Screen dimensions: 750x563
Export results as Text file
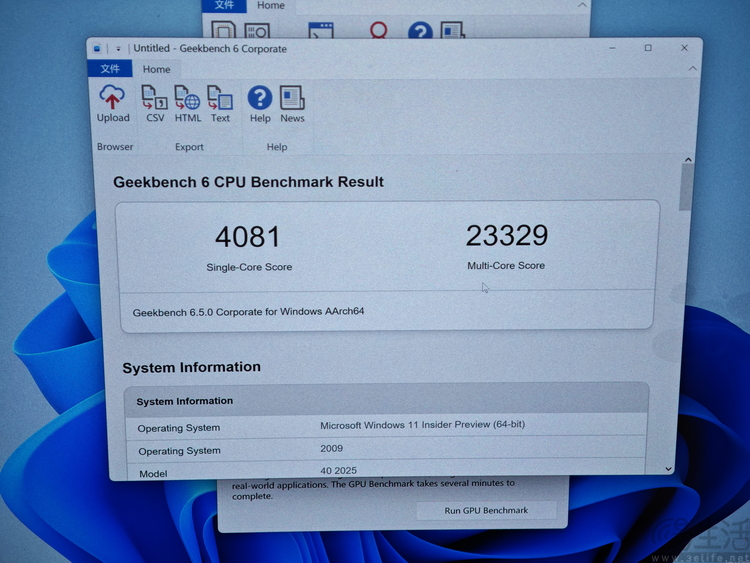[x=220, y=98]
